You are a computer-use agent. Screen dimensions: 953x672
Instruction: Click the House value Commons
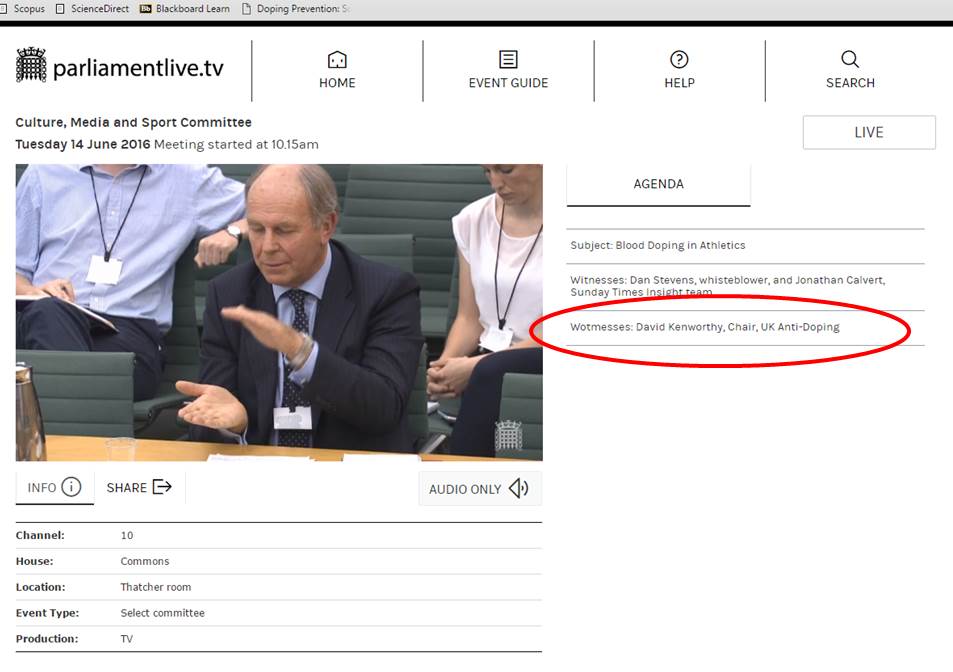pyautogui.click(x=145, y=561)
